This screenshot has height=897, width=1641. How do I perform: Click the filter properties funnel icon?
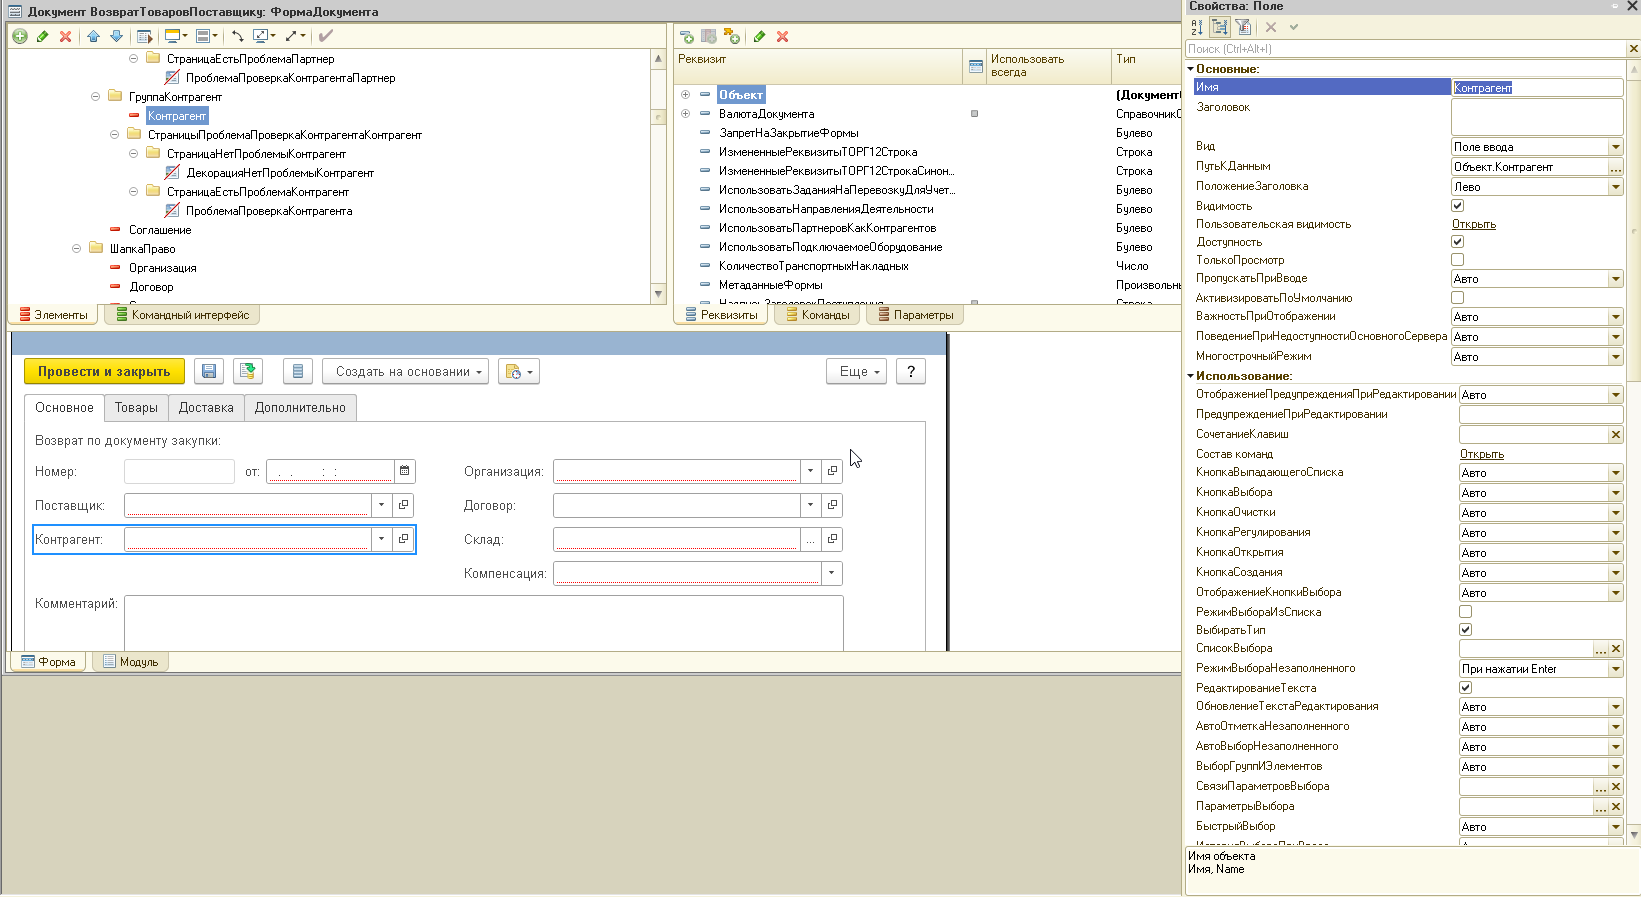[1243, 27]
